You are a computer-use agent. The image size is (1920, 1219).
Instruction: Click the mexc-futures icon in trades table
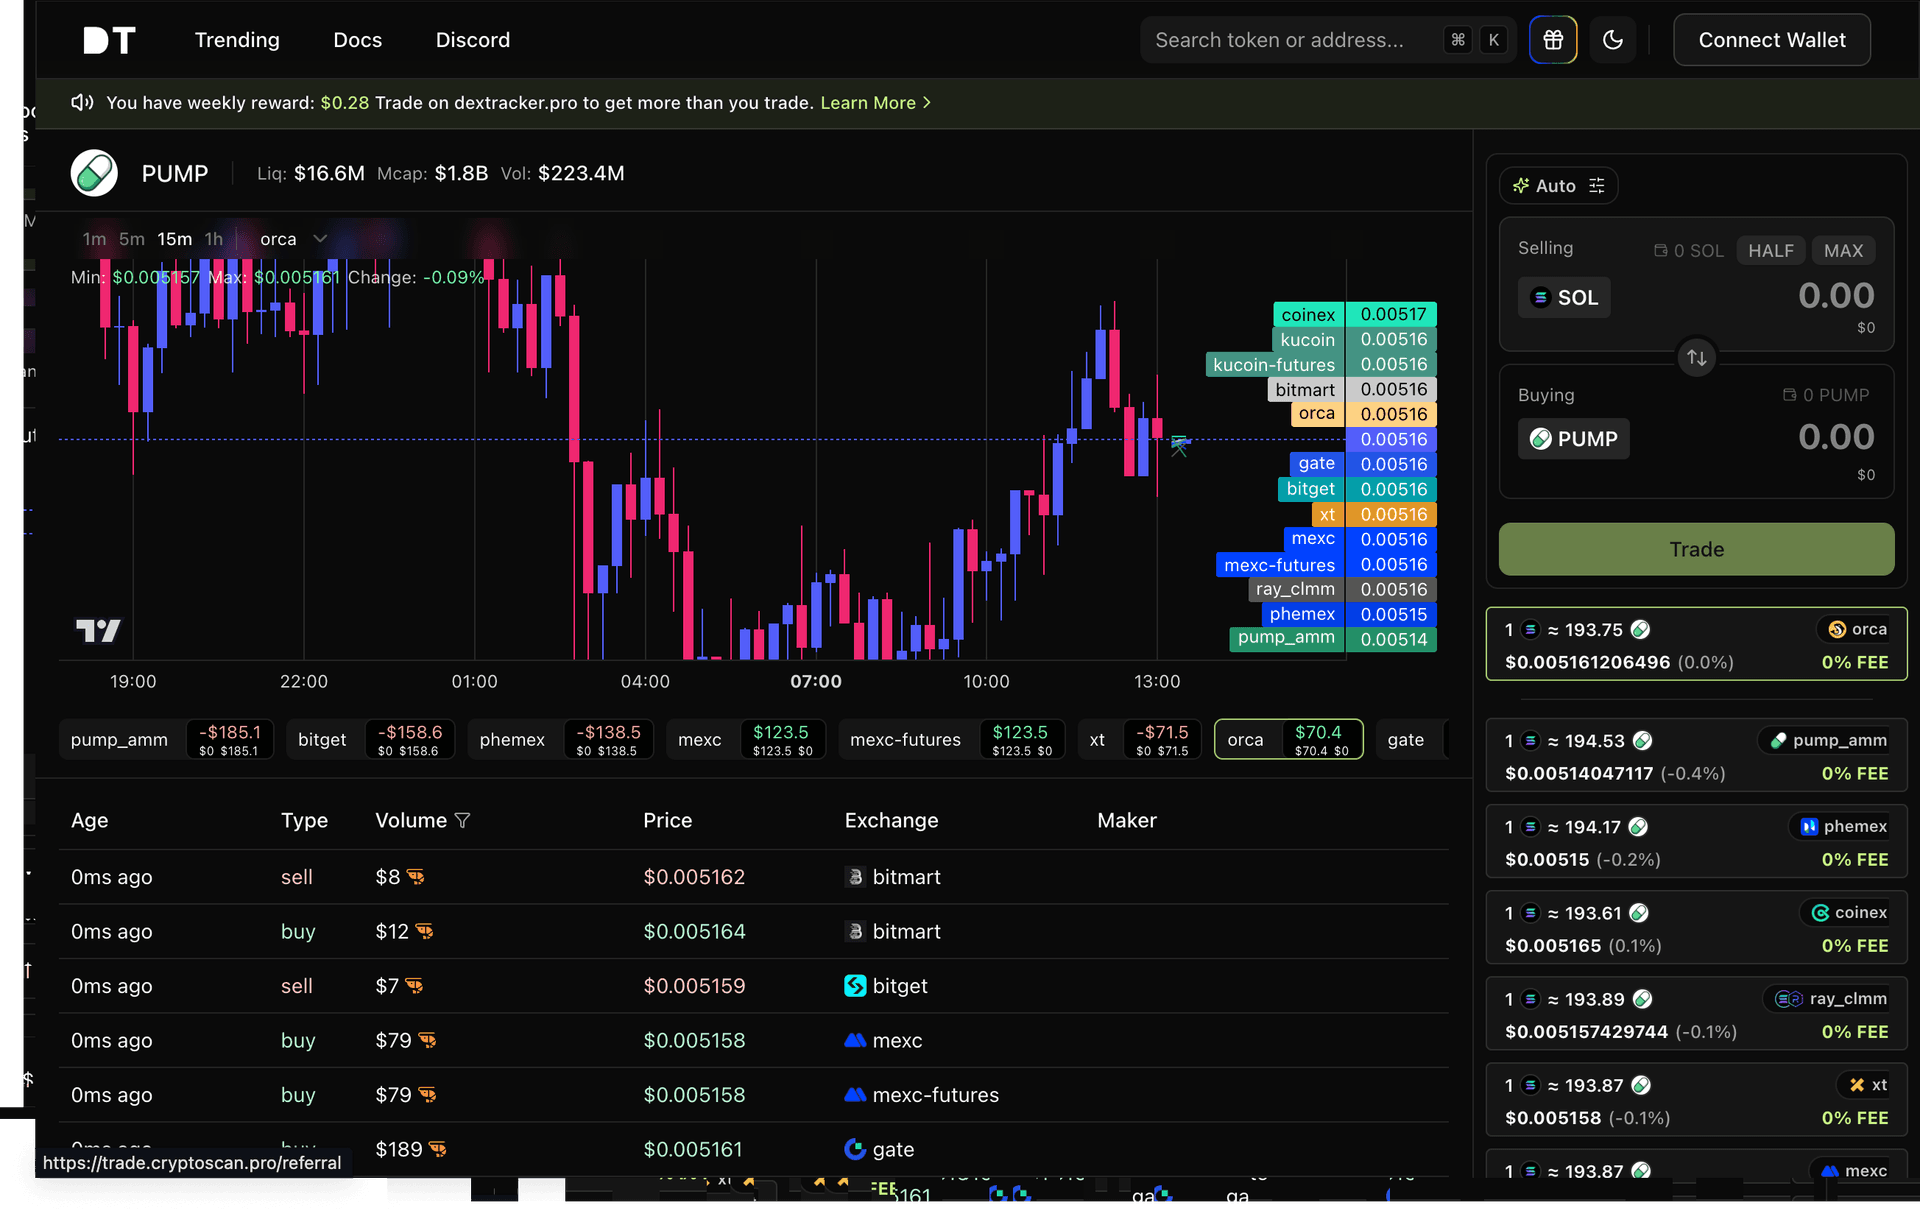click(855, 1094)
